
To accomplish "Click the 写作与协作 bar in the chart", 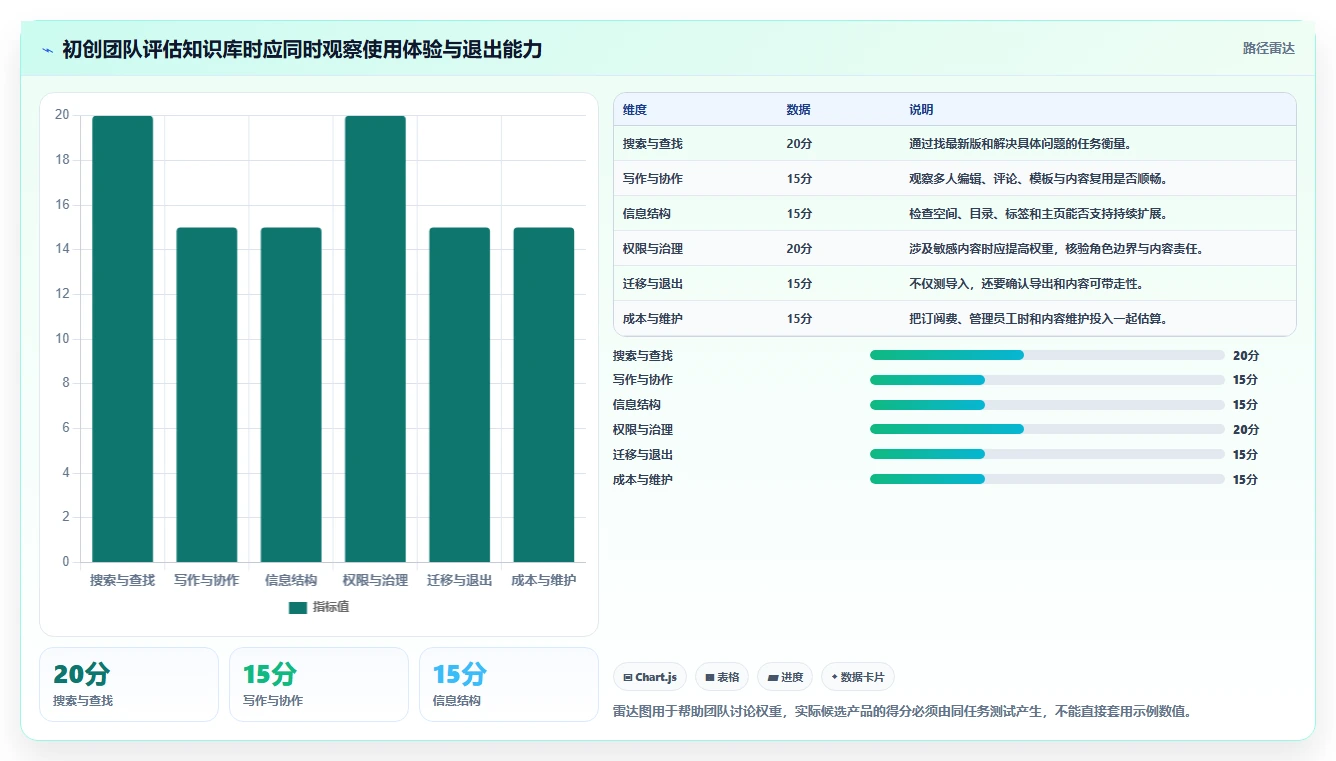I will pos(207,395).
